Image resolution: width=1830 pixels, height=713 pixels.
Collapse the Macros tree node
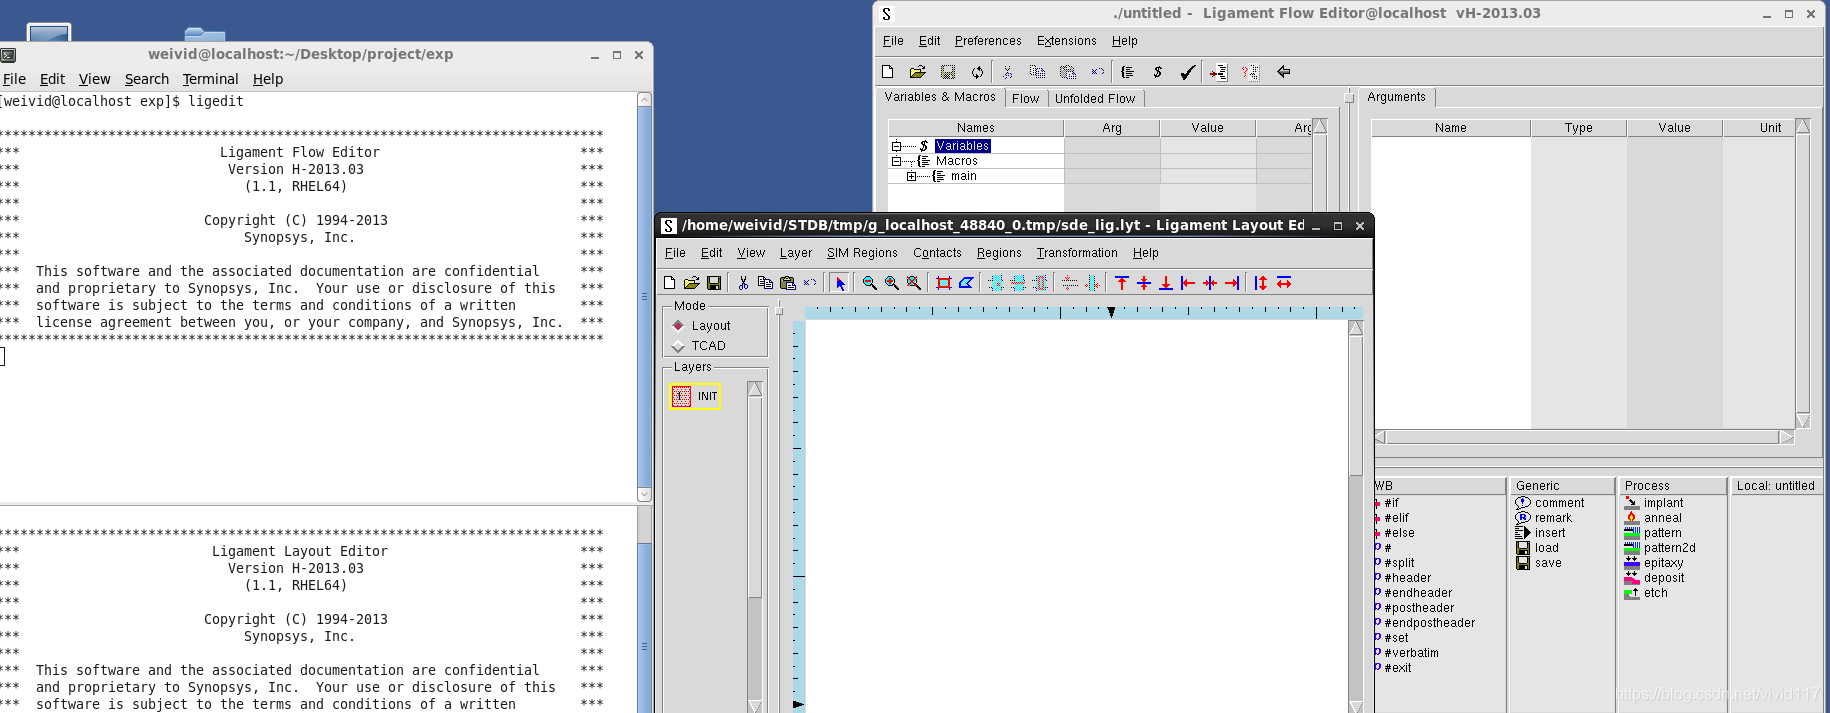click(x=896, y=161)
